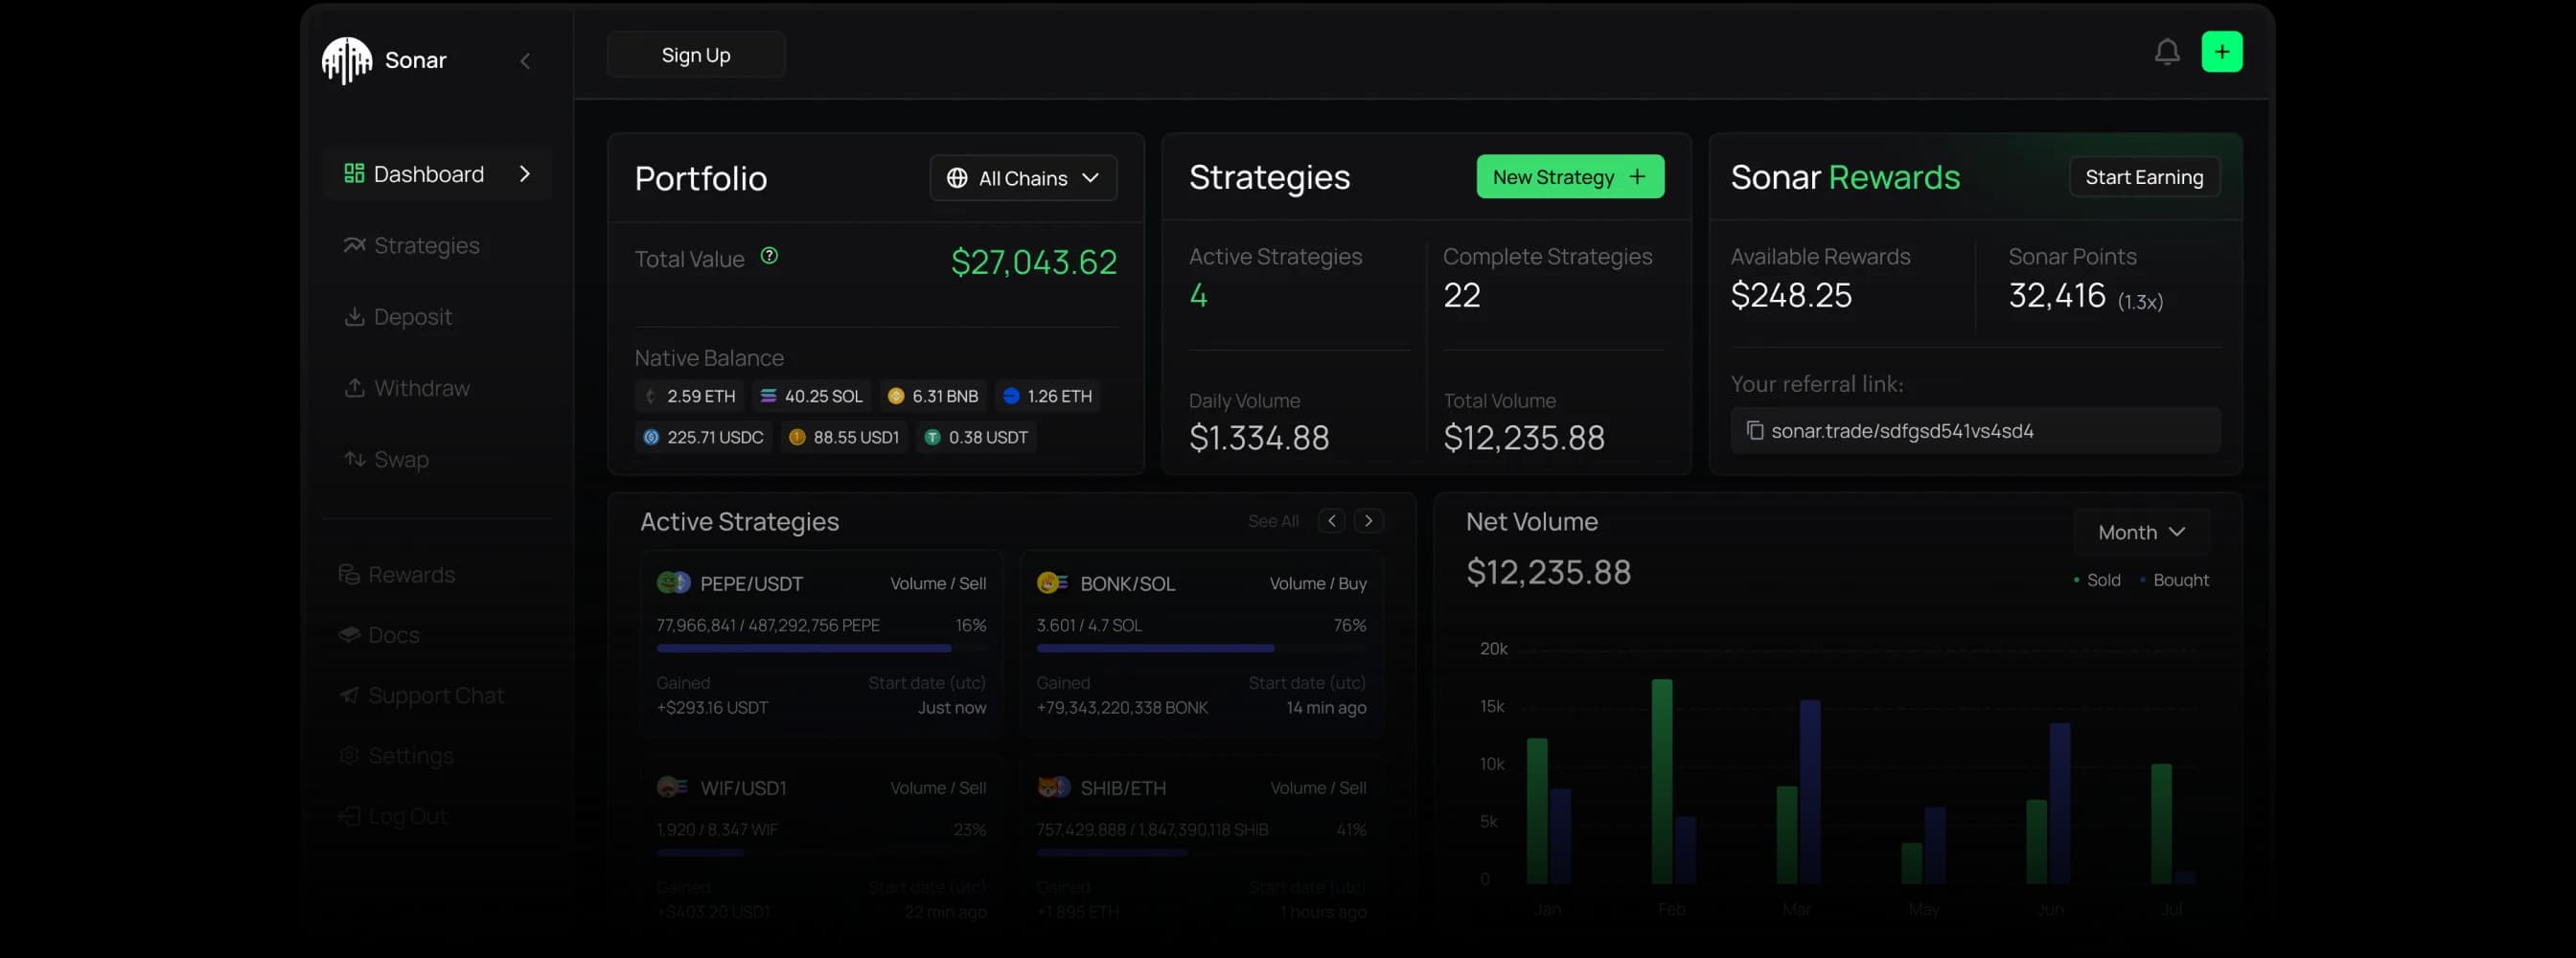Screen dimensions: 2576x958
Task: Click the Docs book icon
Action: pyautogui.click(x=348, y=635)
